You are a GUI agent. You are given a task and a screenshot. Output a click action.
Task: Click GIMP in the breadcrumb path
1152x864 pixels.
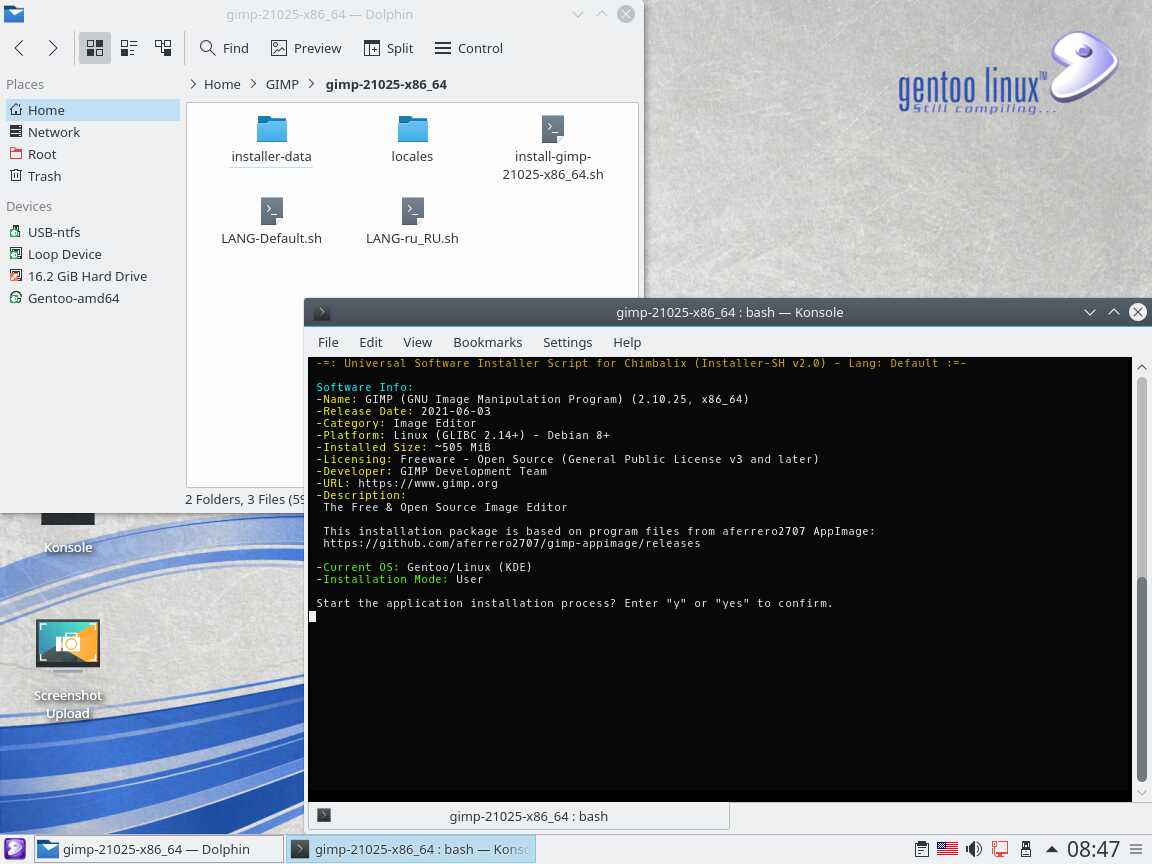coord(282,84)
